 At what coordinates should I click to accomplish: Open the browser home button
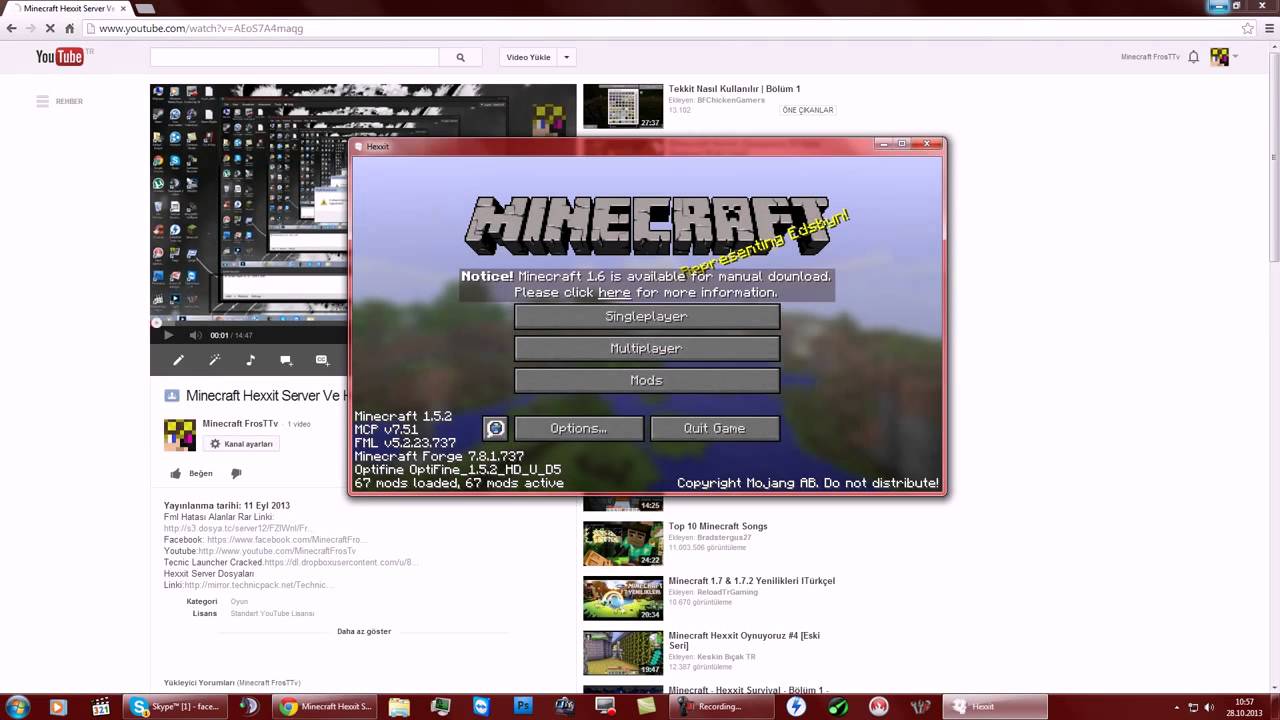[x=69, y=28]
